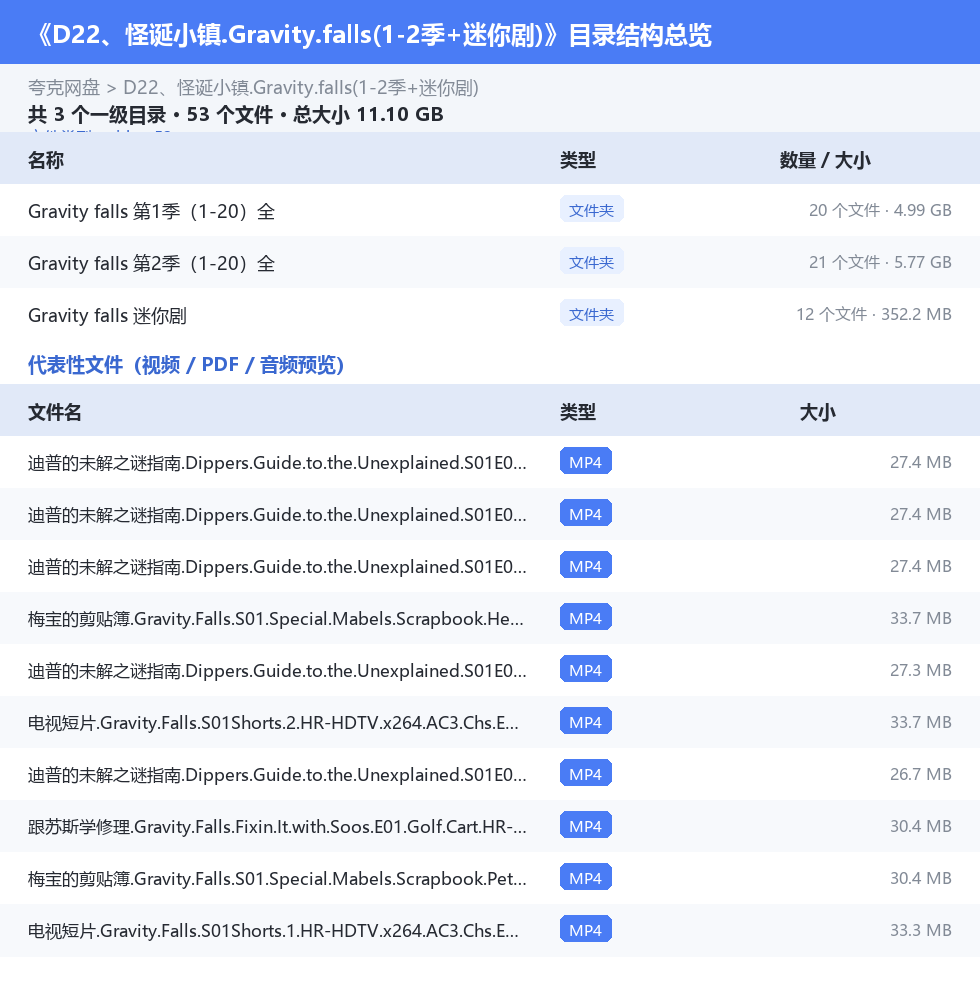Click the 文件名 column header
980x988 pixels.
(54, 412)
